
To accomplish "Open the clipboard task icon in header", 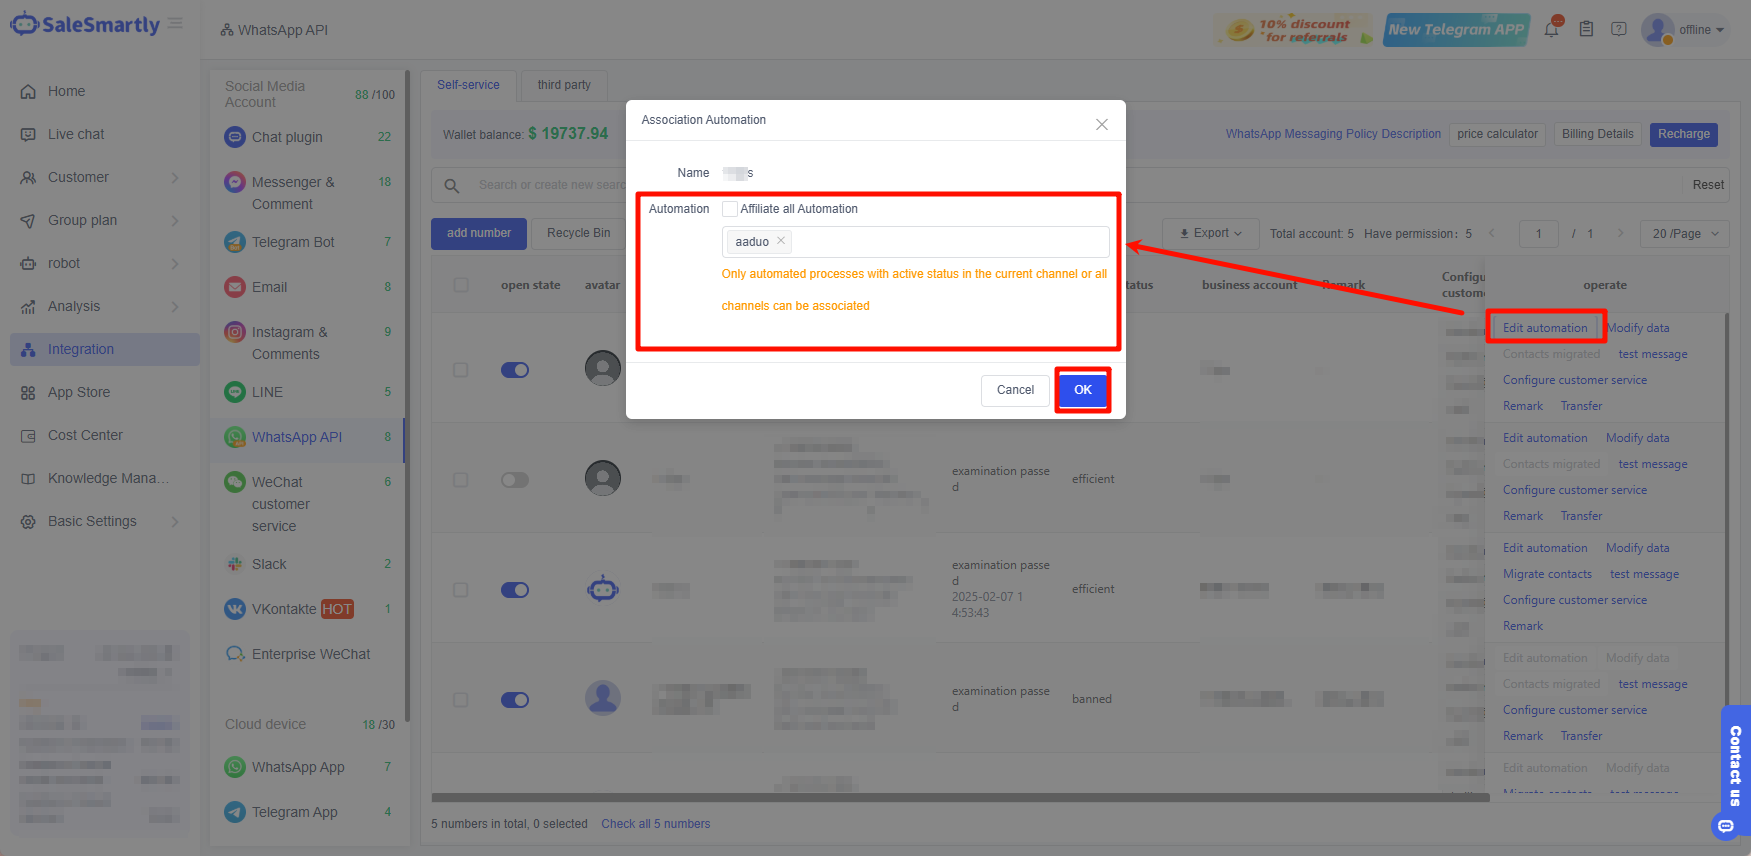I will tap(1586, 29).
